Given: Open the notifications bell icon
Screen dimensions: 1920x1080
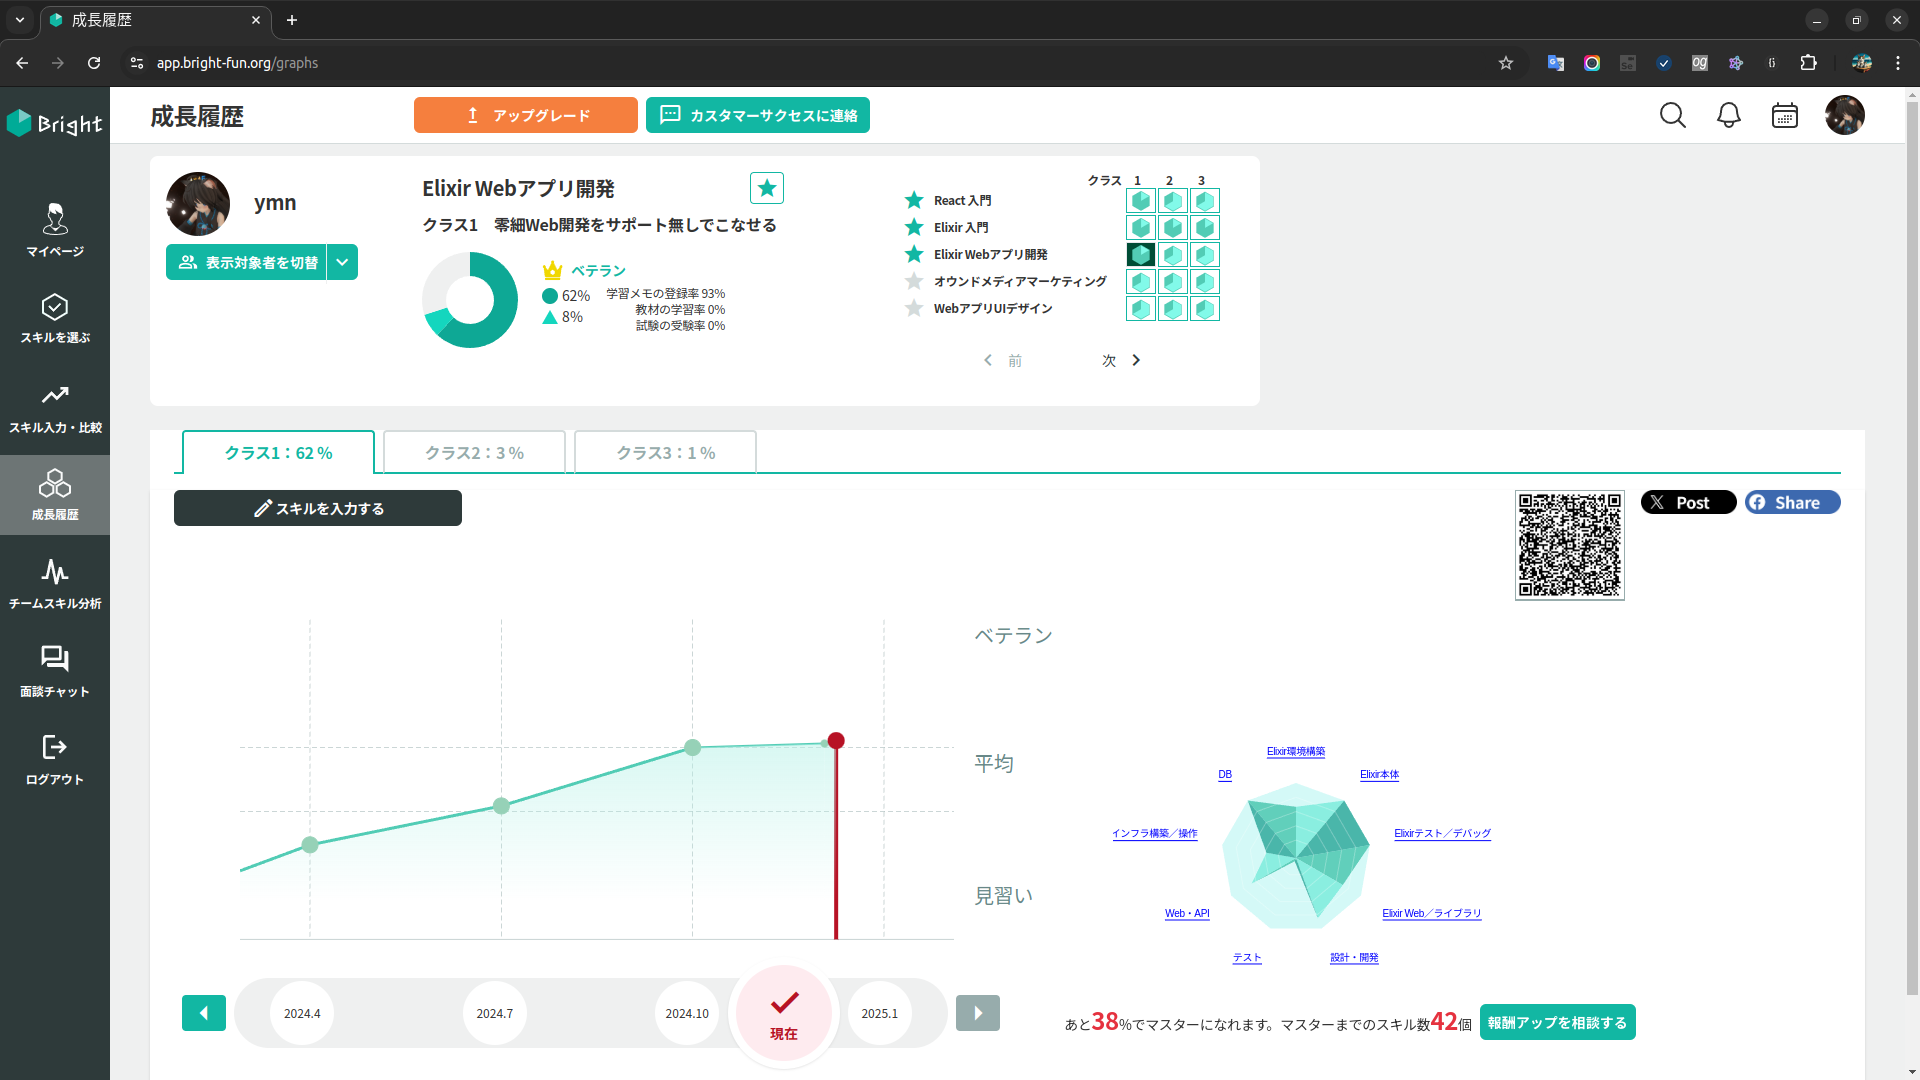Looking at the screenshot, I should (x=1728, y=115).
